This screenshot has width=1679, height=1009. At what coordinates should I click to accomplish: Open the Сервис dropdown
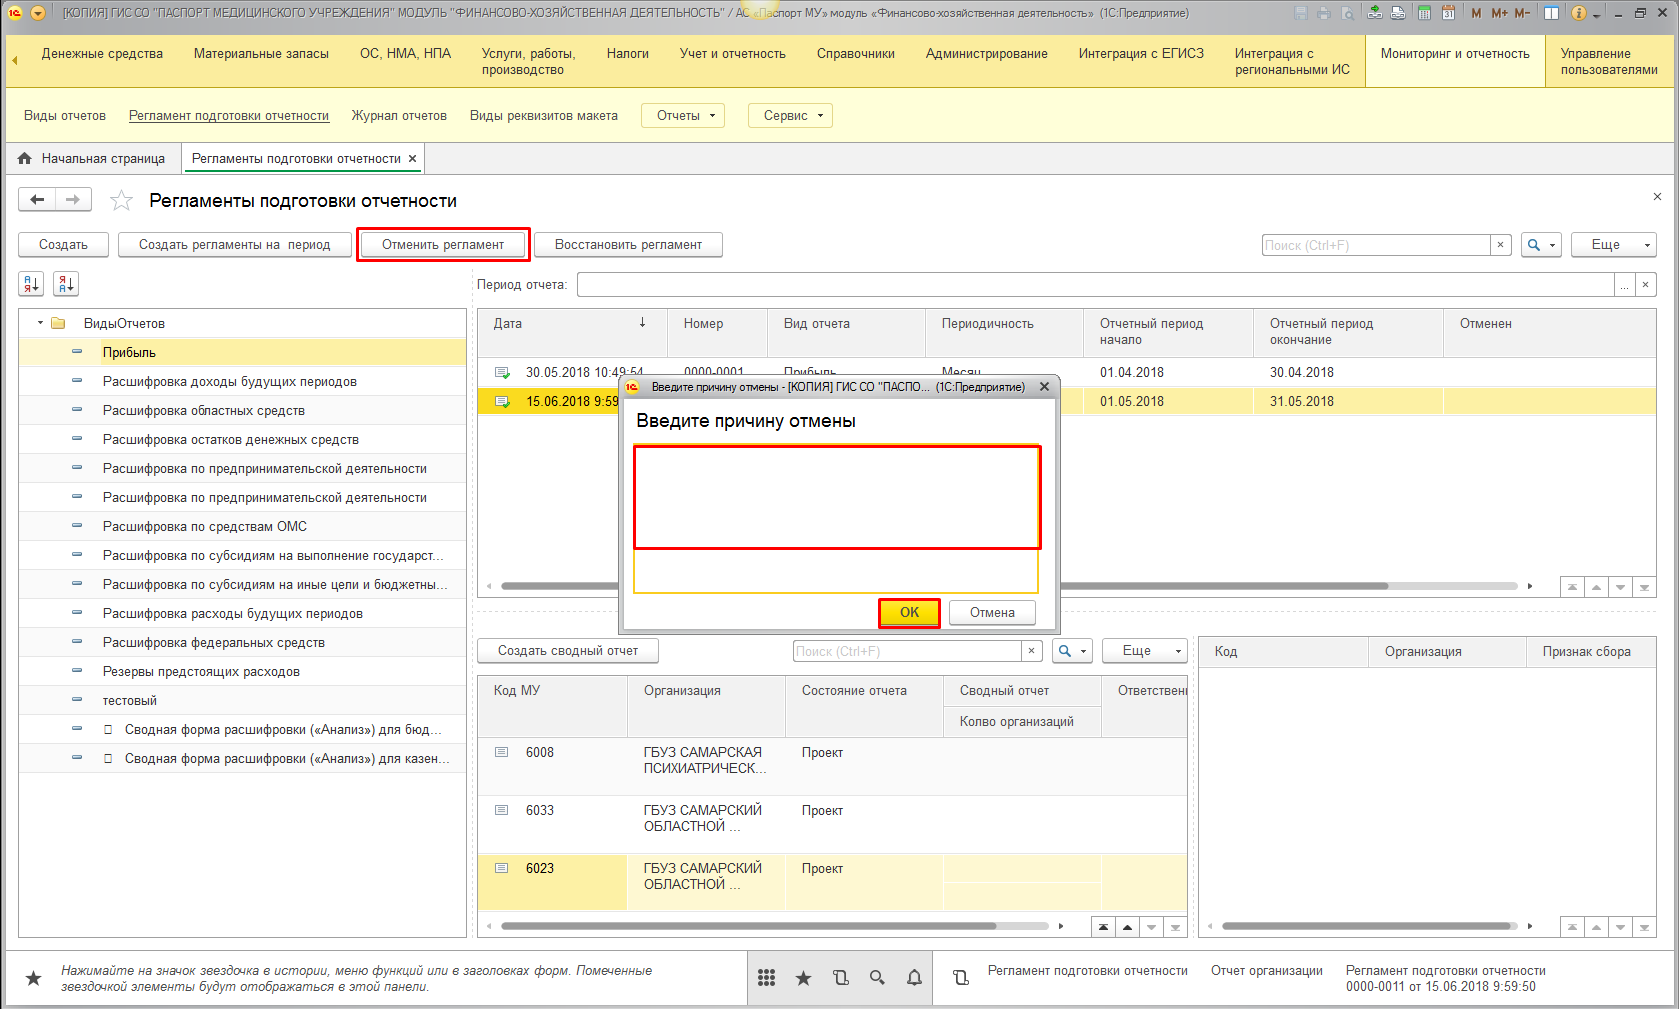791,116
